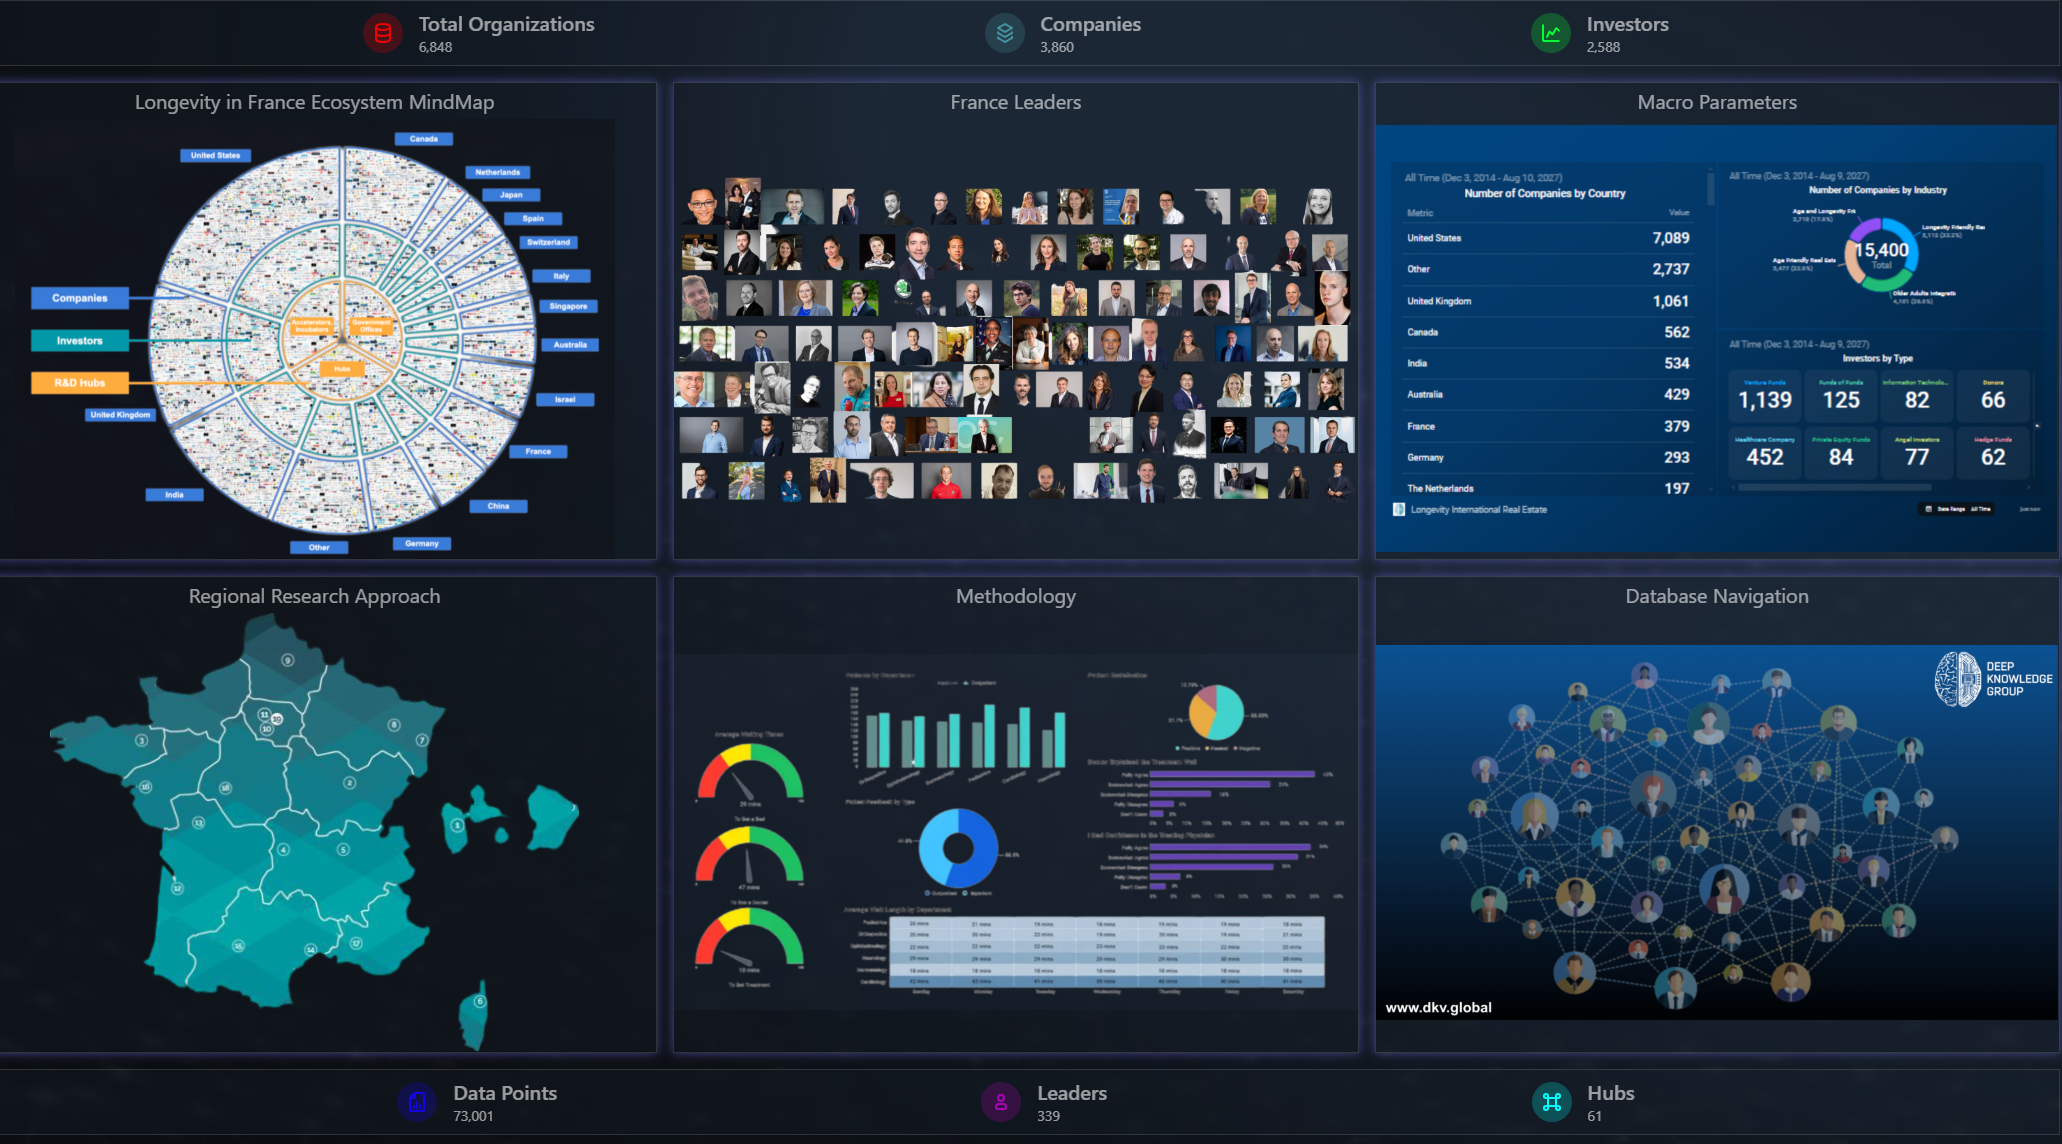Viewport: 2062px width, 1144px height.
Task: Click the teal Hubs network icon
Action: pyautogui.click(x=1551, y=1102)
